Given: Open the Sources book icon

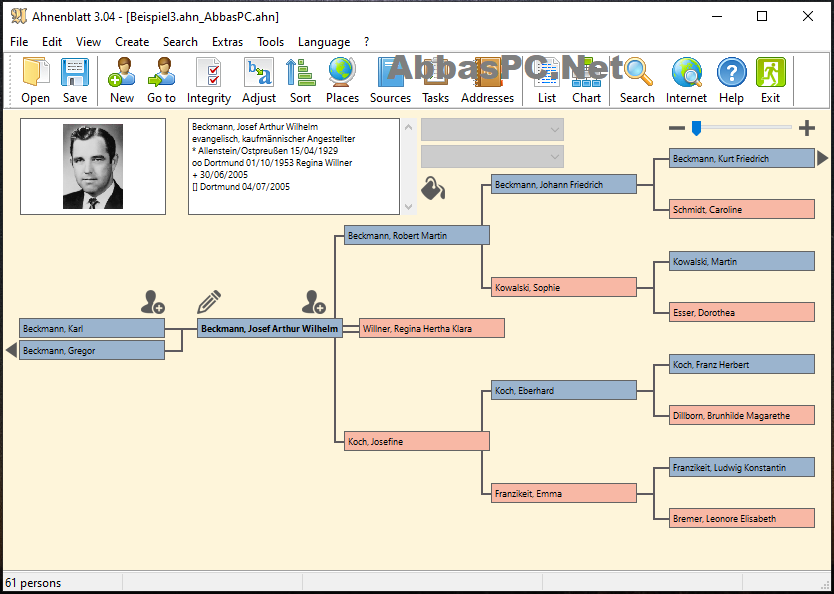Looking at the screenshot, I should [390, 72].
